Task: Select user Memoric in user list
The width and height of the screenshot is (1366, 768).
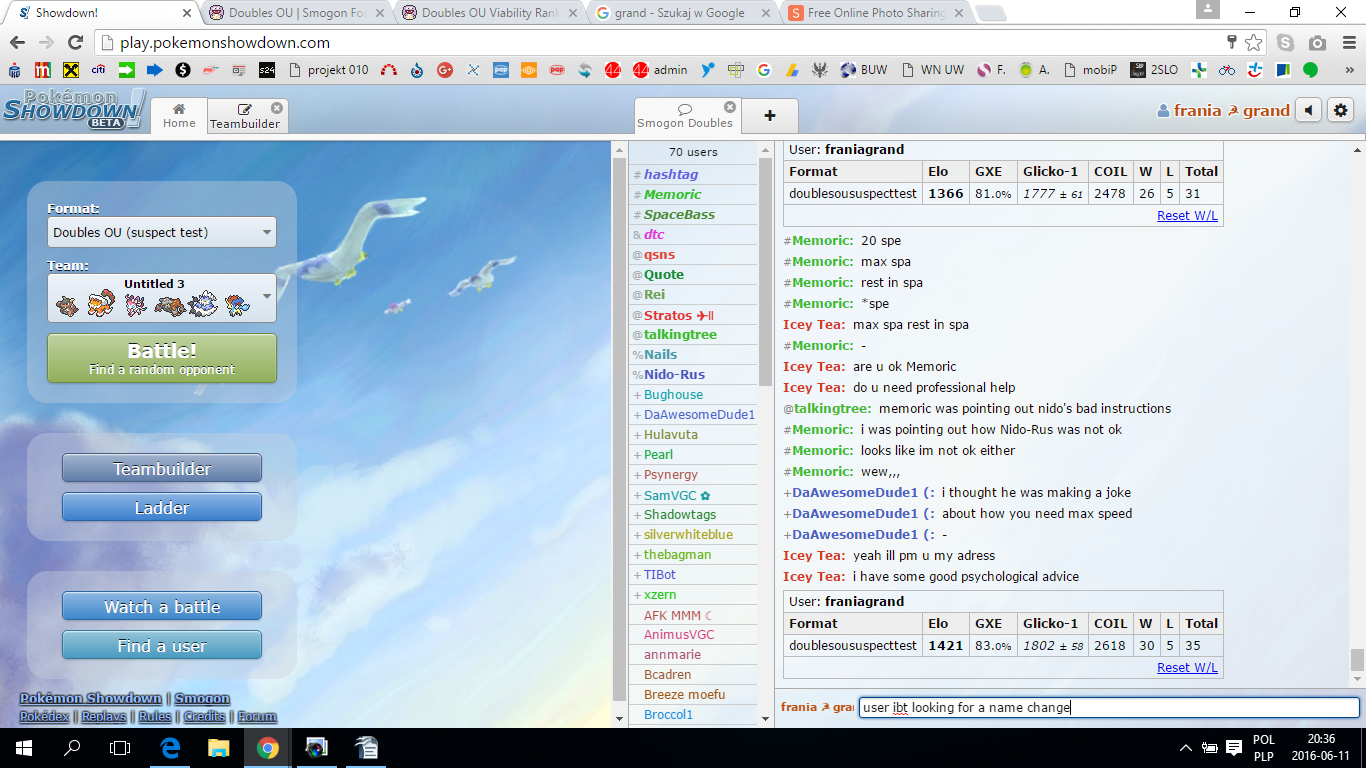Action: click(672, 195)
